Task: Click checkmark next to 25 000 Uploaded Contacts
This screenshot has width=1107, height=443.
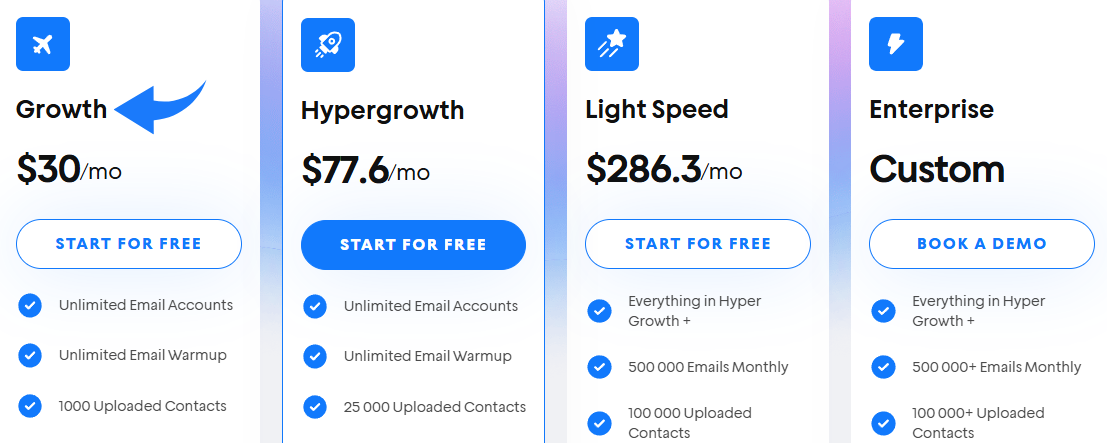Action: pos(315,407)
